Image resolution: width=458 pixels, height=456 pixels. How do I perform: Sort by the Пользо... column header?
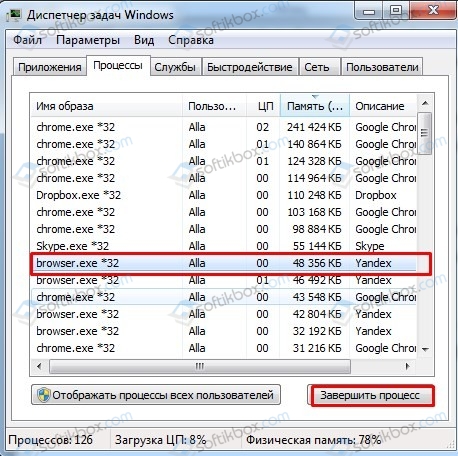click(x=214, y=106)
